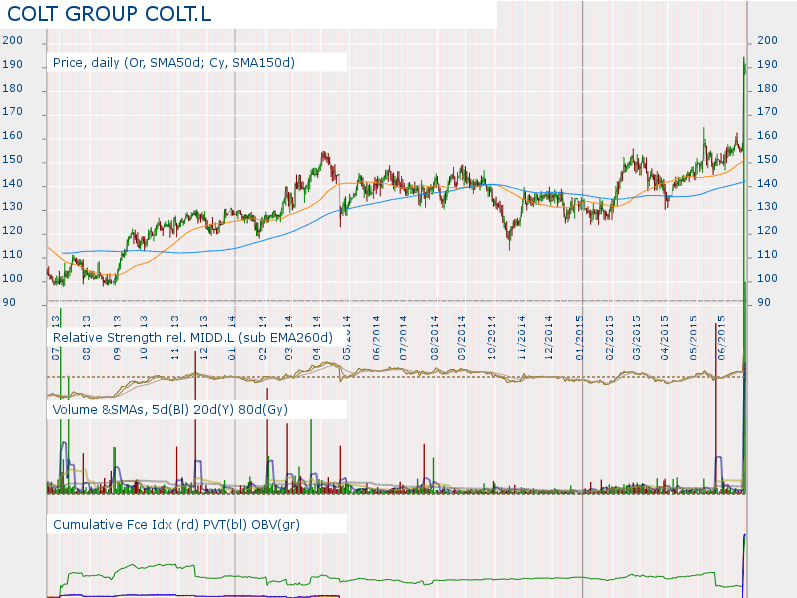Click the 07/2014 date axis label
The width and height of the screenshot is (797, 598).
point(404,338)
